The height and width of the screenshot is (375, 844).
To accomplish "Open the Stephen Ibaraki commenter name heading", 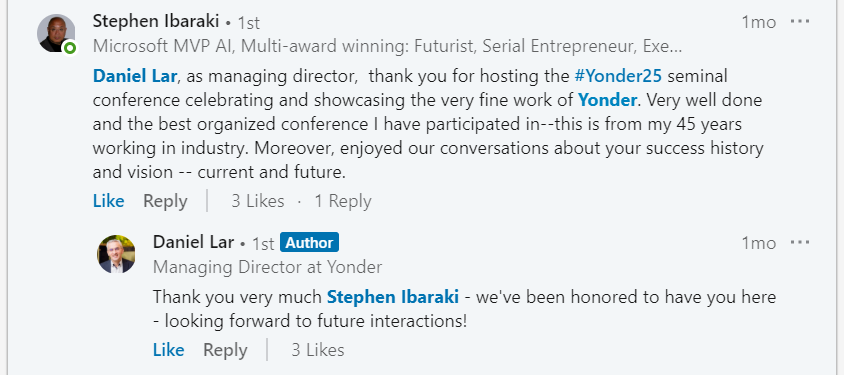I will (x=156, y=22).
